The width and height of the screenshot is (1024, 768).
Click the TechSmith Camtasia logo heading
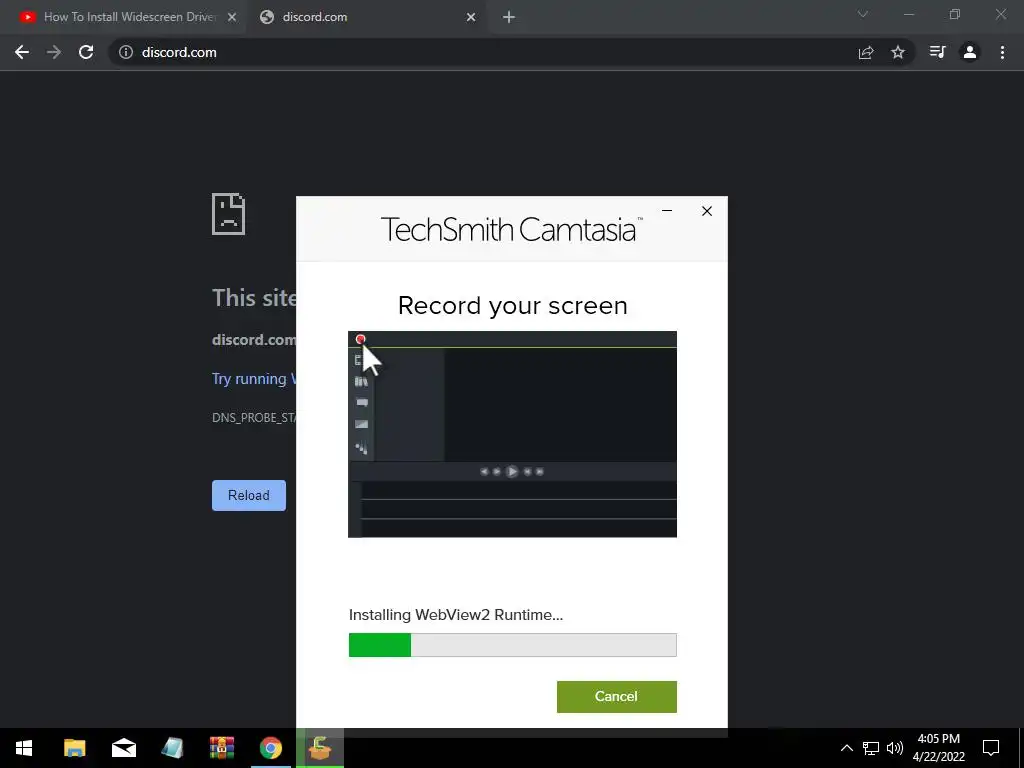click(511, 229)
